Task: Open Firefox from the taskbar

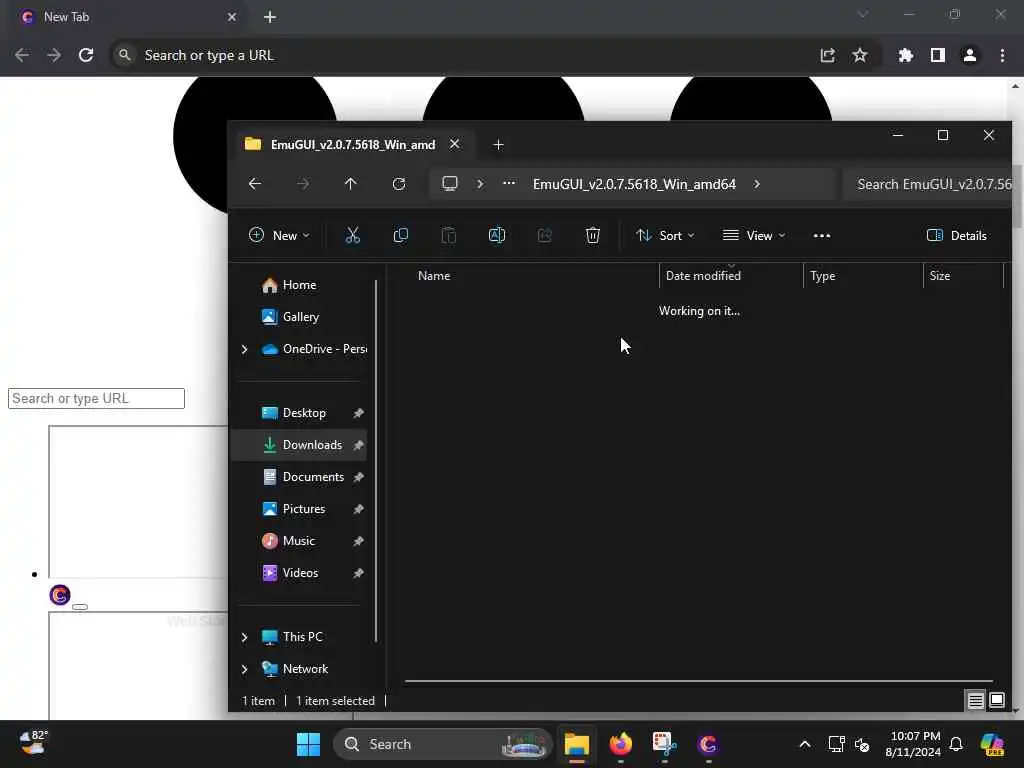Action: (620, 744)
